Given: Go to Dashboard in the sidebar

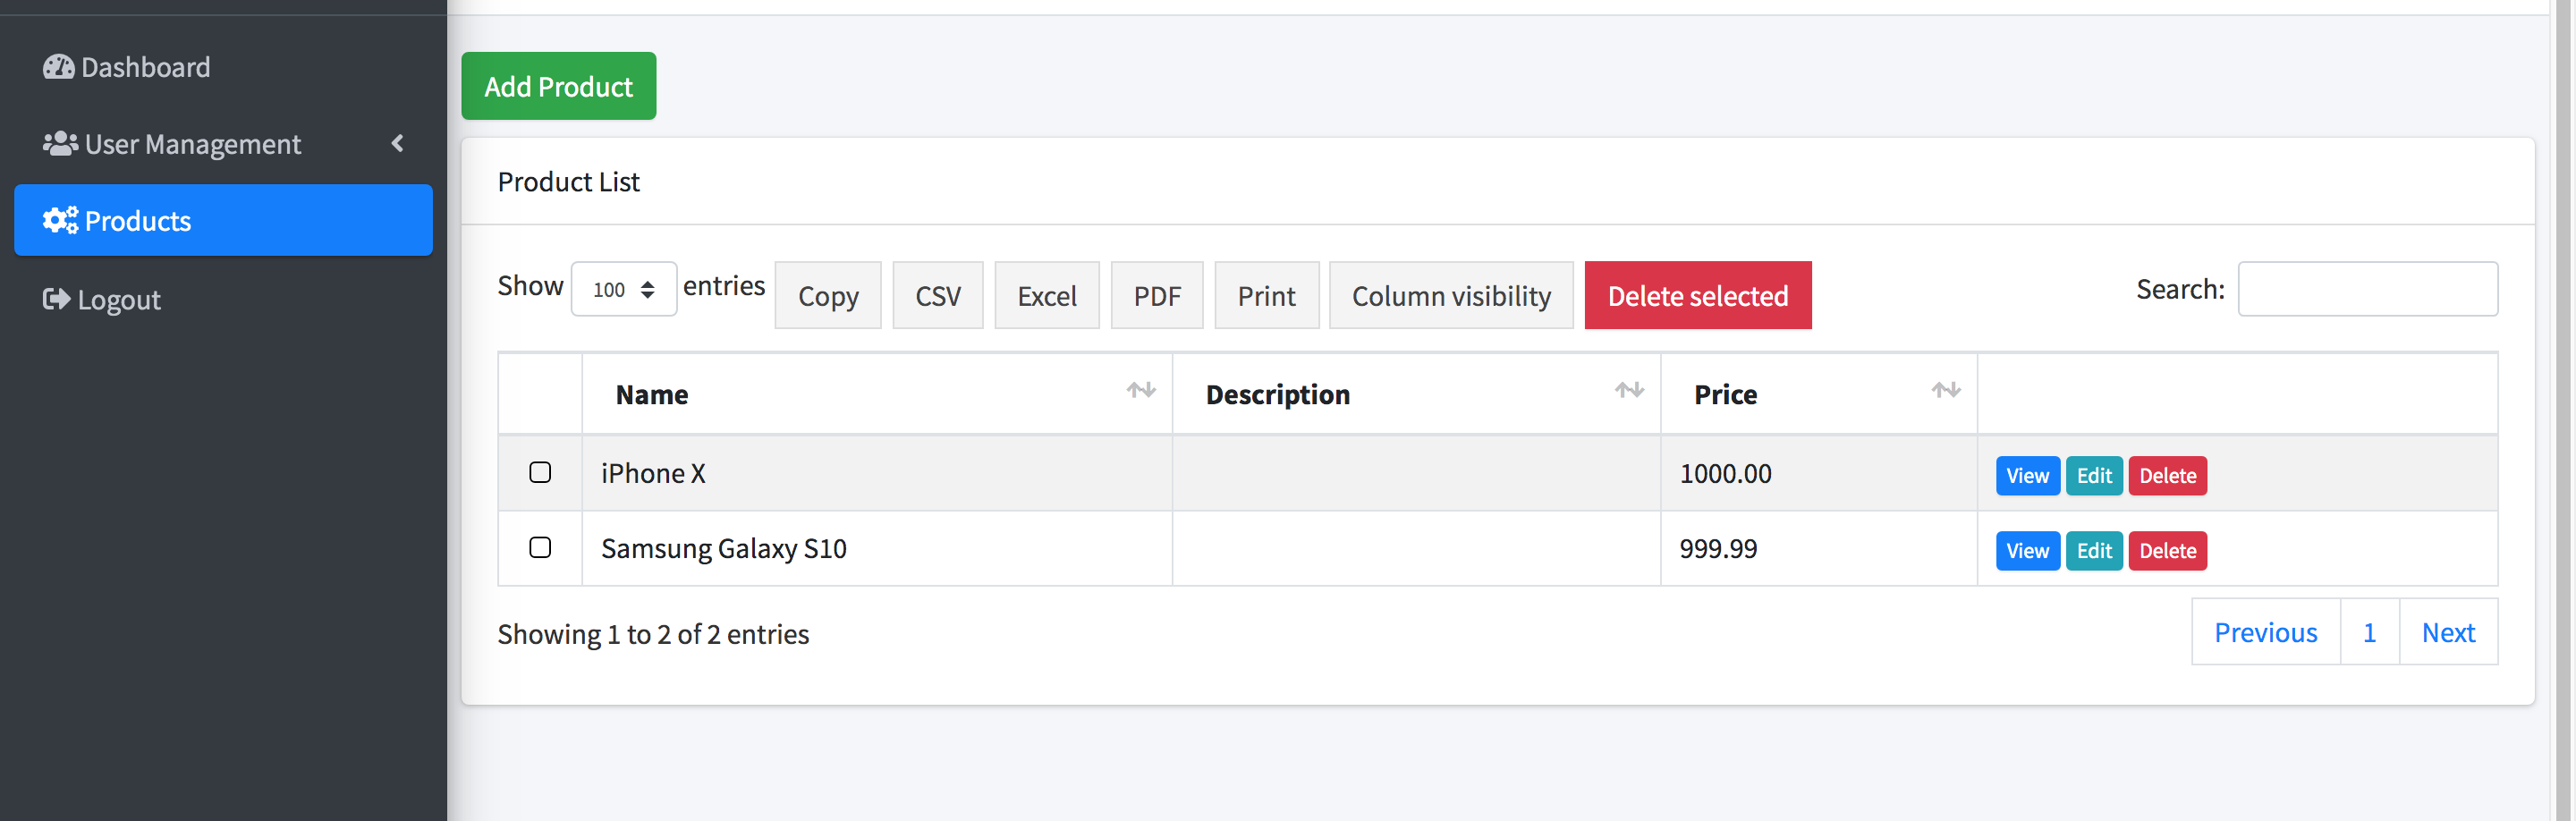Looking at the screenshot, I should coord(145,67).
